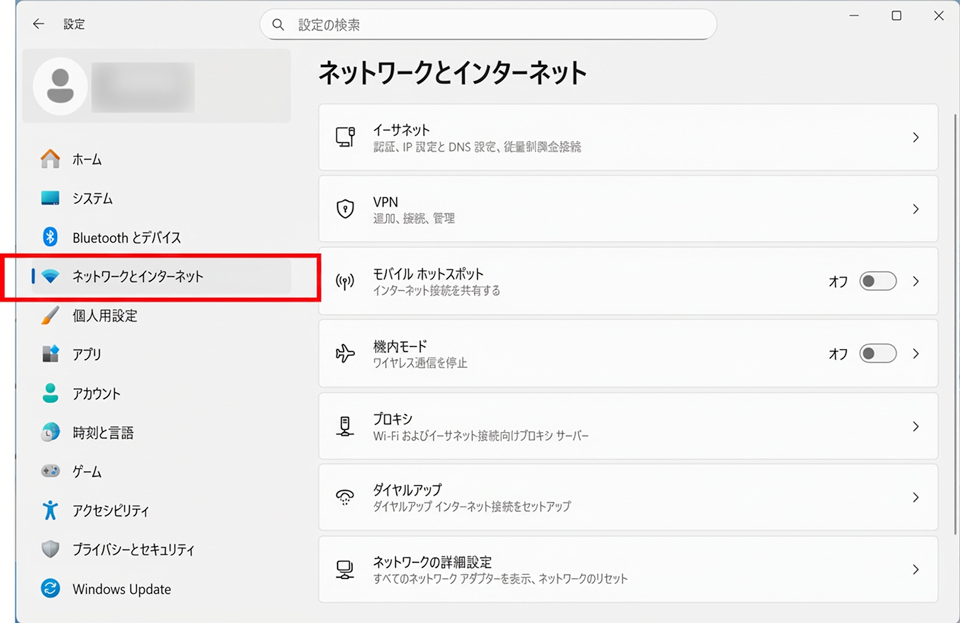Enable the 機内モード toggle switch
960x623 pixels.
tap(878, 354)
